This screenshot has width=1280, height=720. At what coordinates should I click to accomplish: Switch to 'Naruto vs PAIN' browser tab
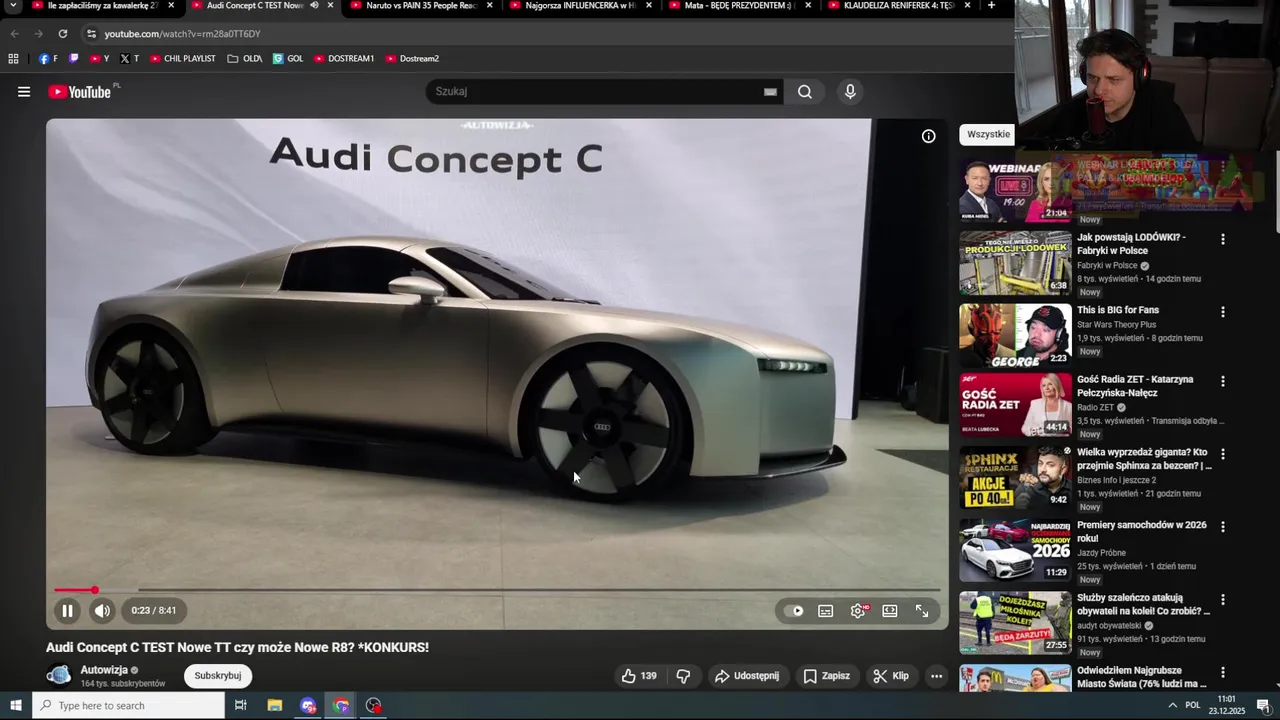click(420, 6)
